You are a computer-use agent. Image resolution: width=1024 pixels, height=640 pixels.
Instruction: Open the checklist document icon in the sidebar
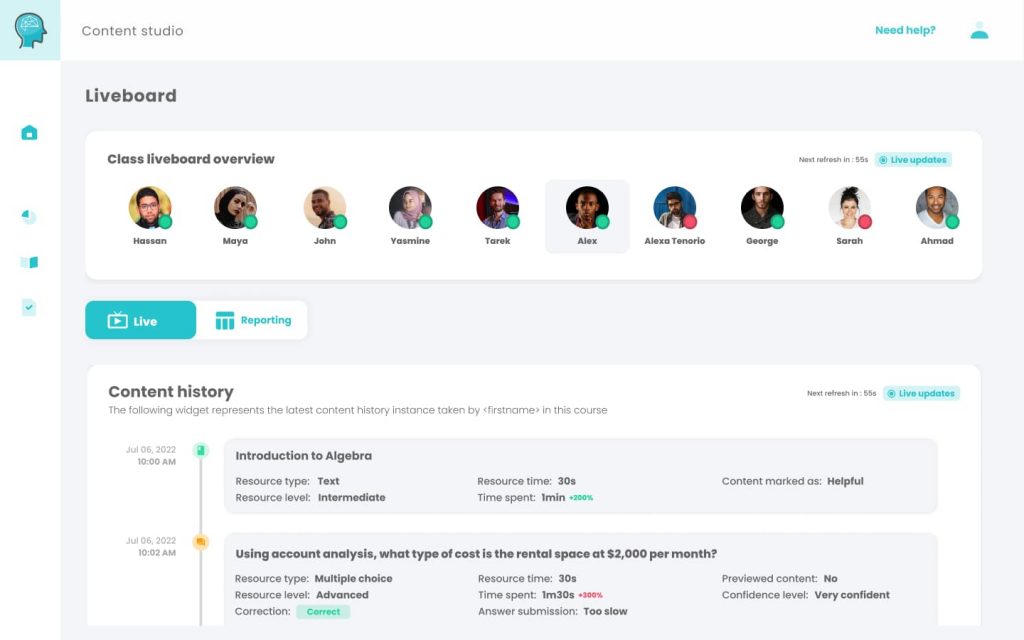click(x=28, y=307)
